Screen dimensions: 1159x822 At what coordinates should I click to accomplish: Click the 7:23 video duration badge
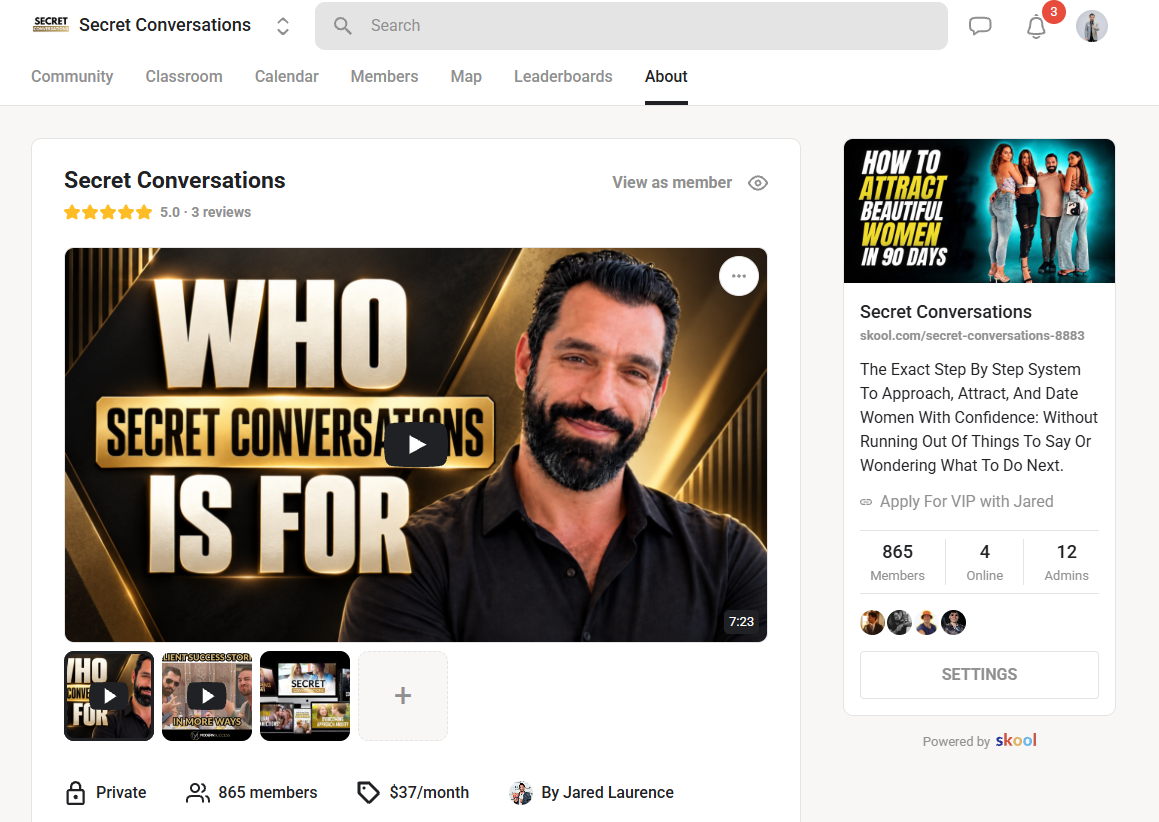[741, 622]
